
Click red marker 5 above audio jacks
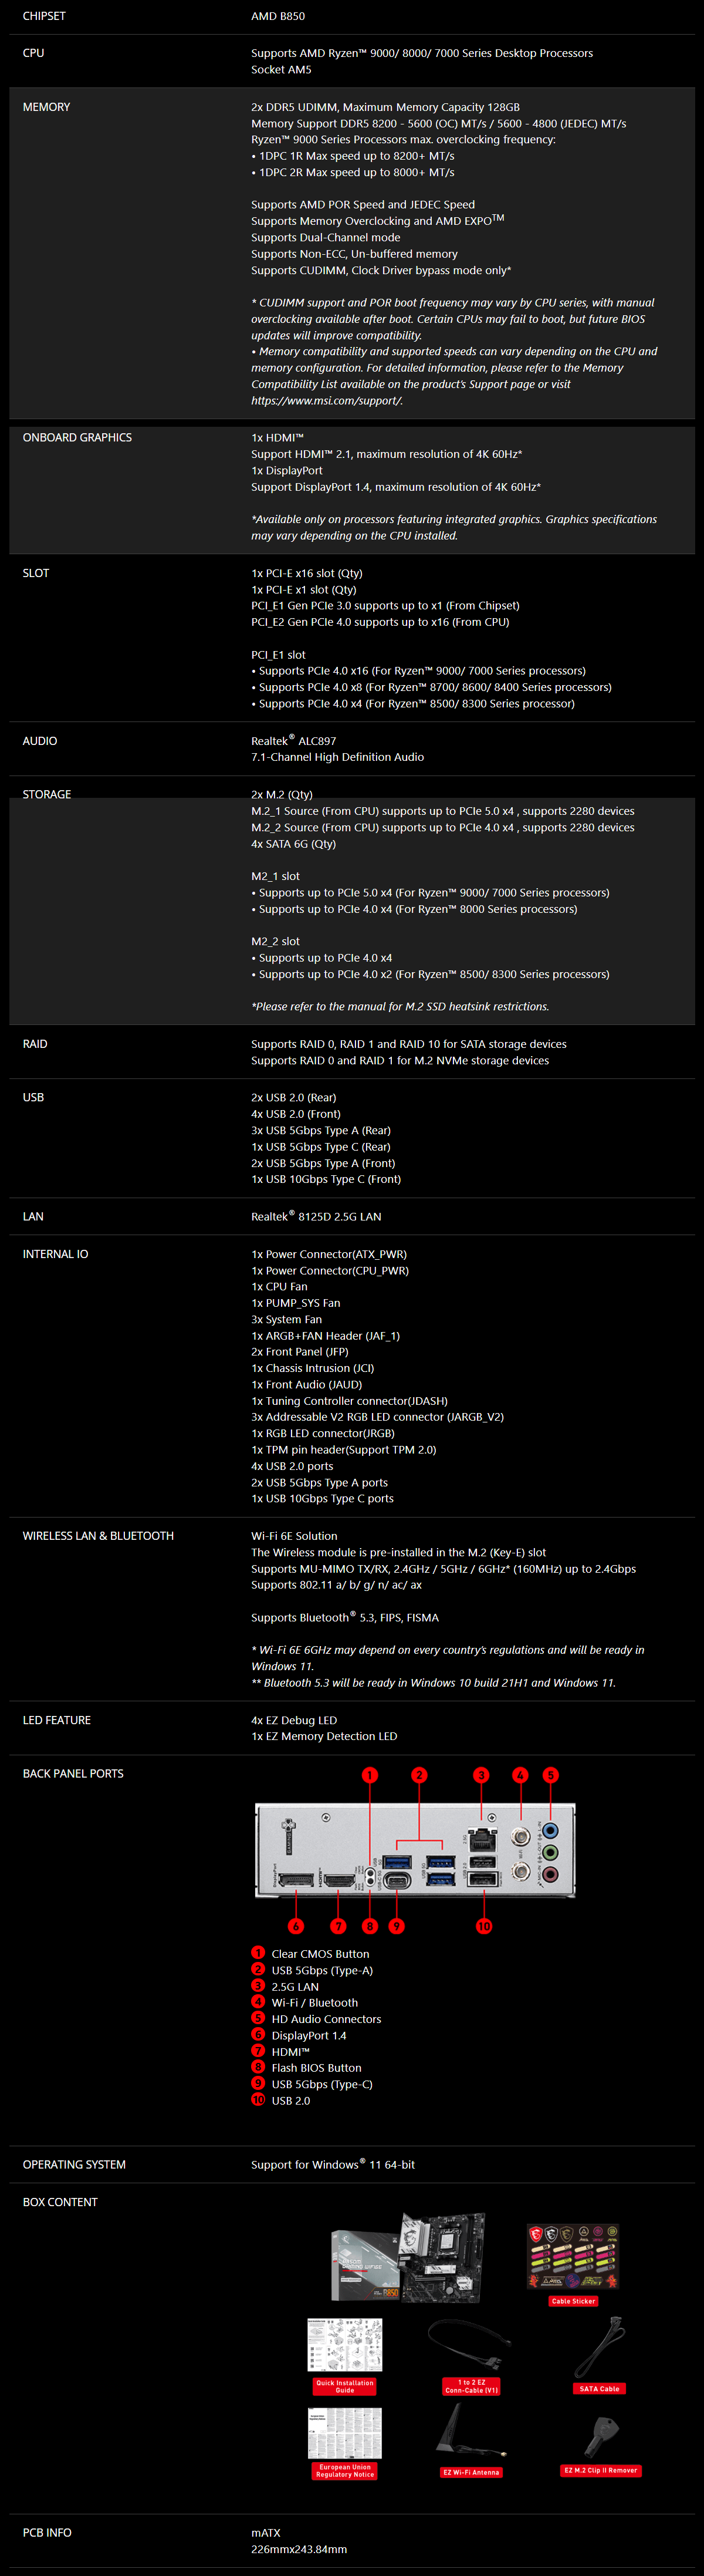pyautogui.click(x=550, y=1775)
